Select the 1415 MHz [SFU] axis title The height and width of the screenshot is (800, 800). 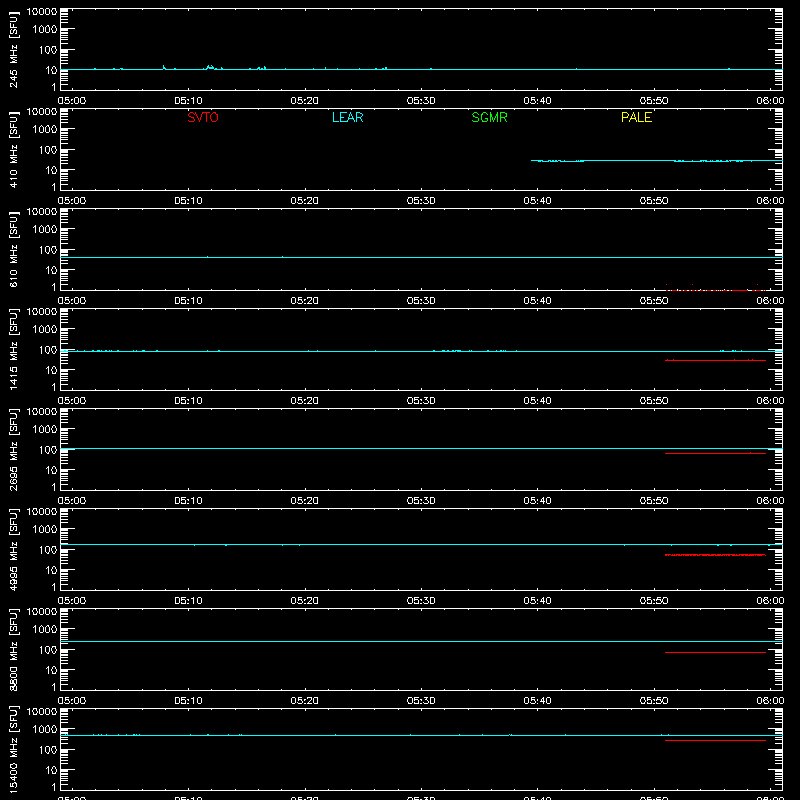[x=13, y=349]
